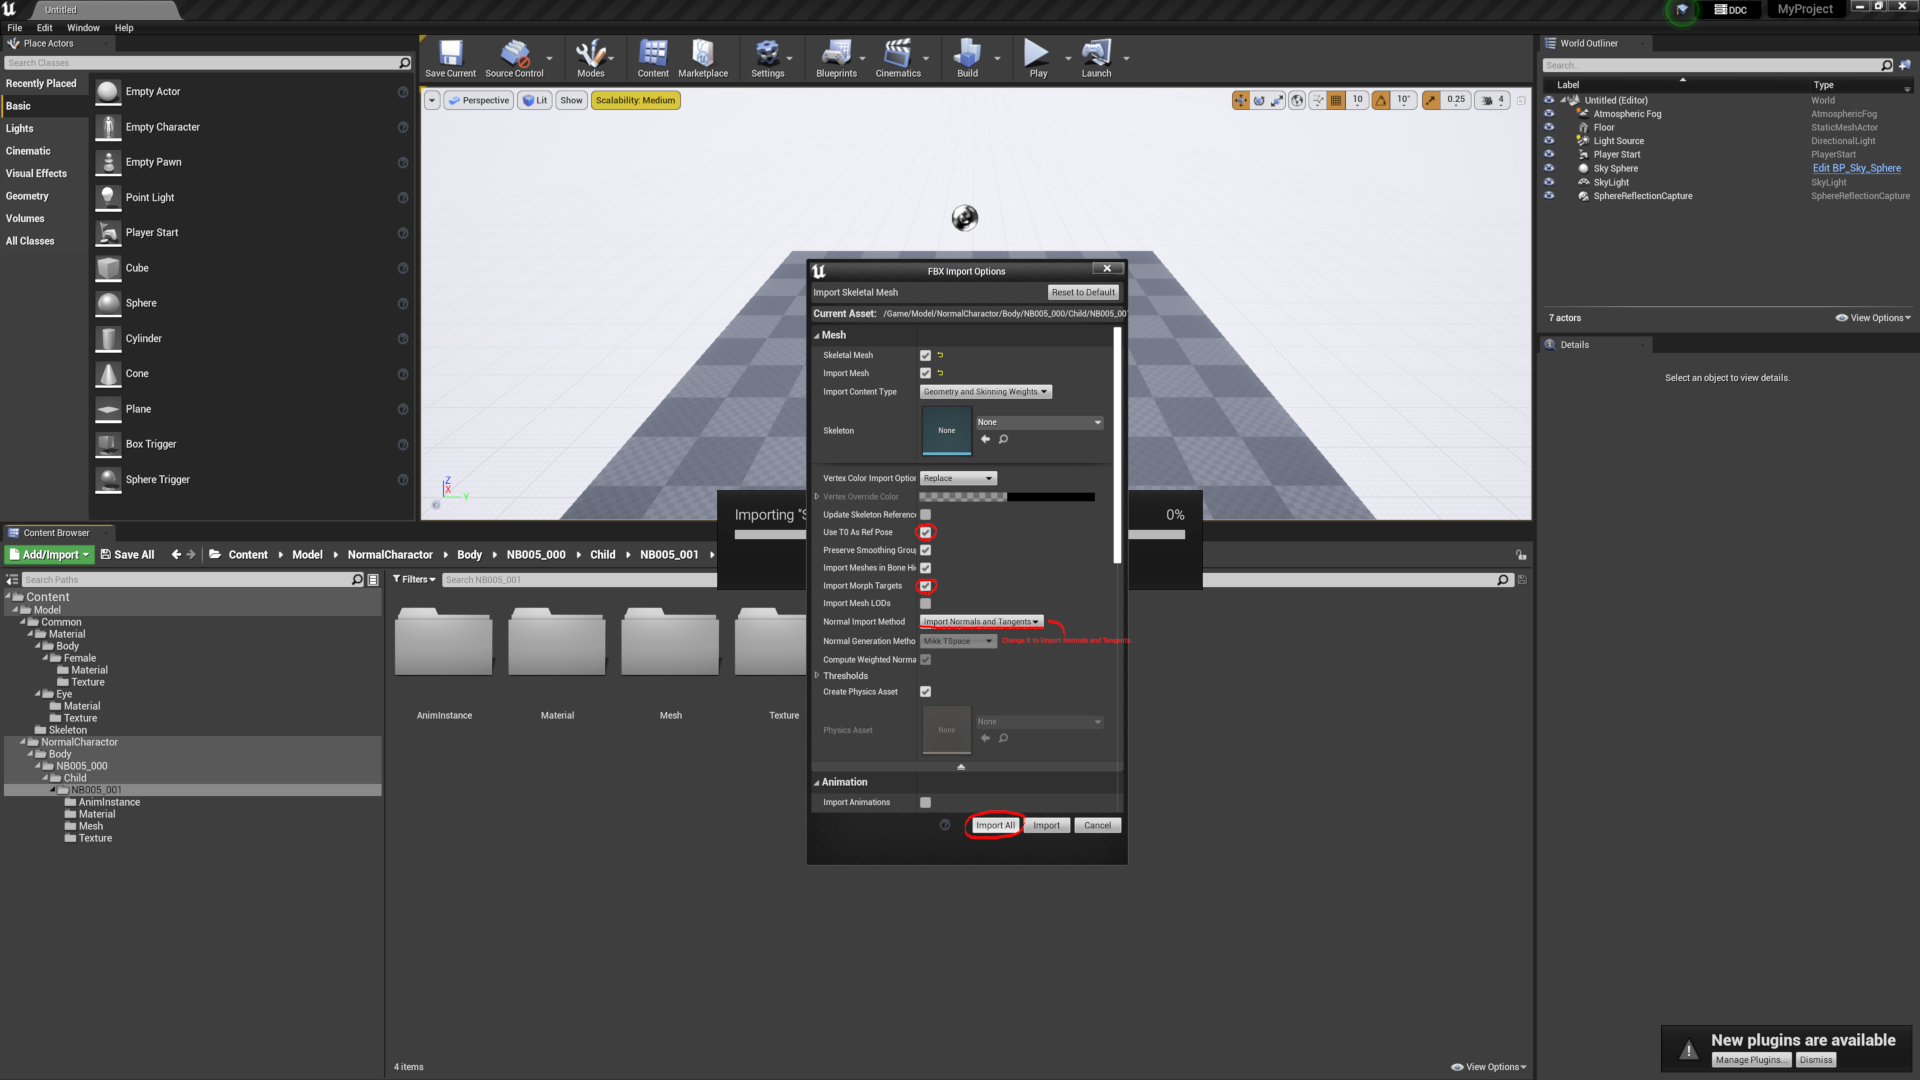Image resolution: width=1920 pixels, height=1080 pixels.
Task: Open the Window menu
Action: [83, 28]
